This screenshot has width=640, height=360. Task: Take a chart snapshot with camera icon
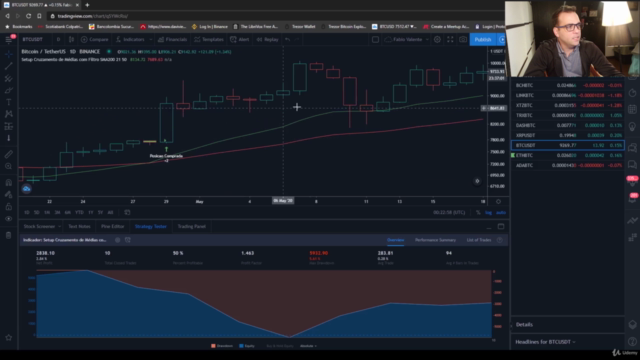pos(463,40)
